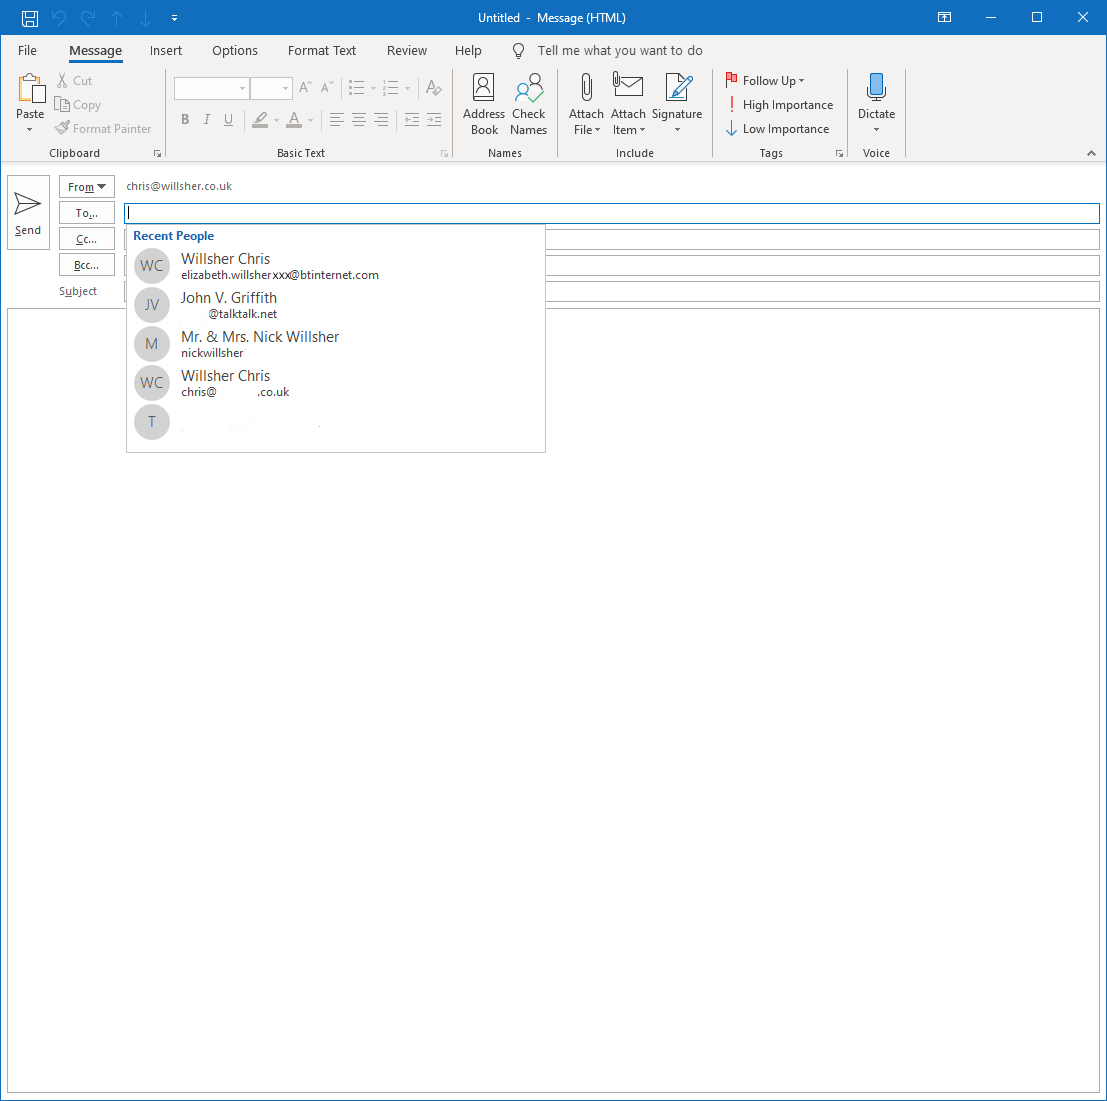Select the Cut icon
This screenshot has height=1101, width=1107.
[63, 80]
